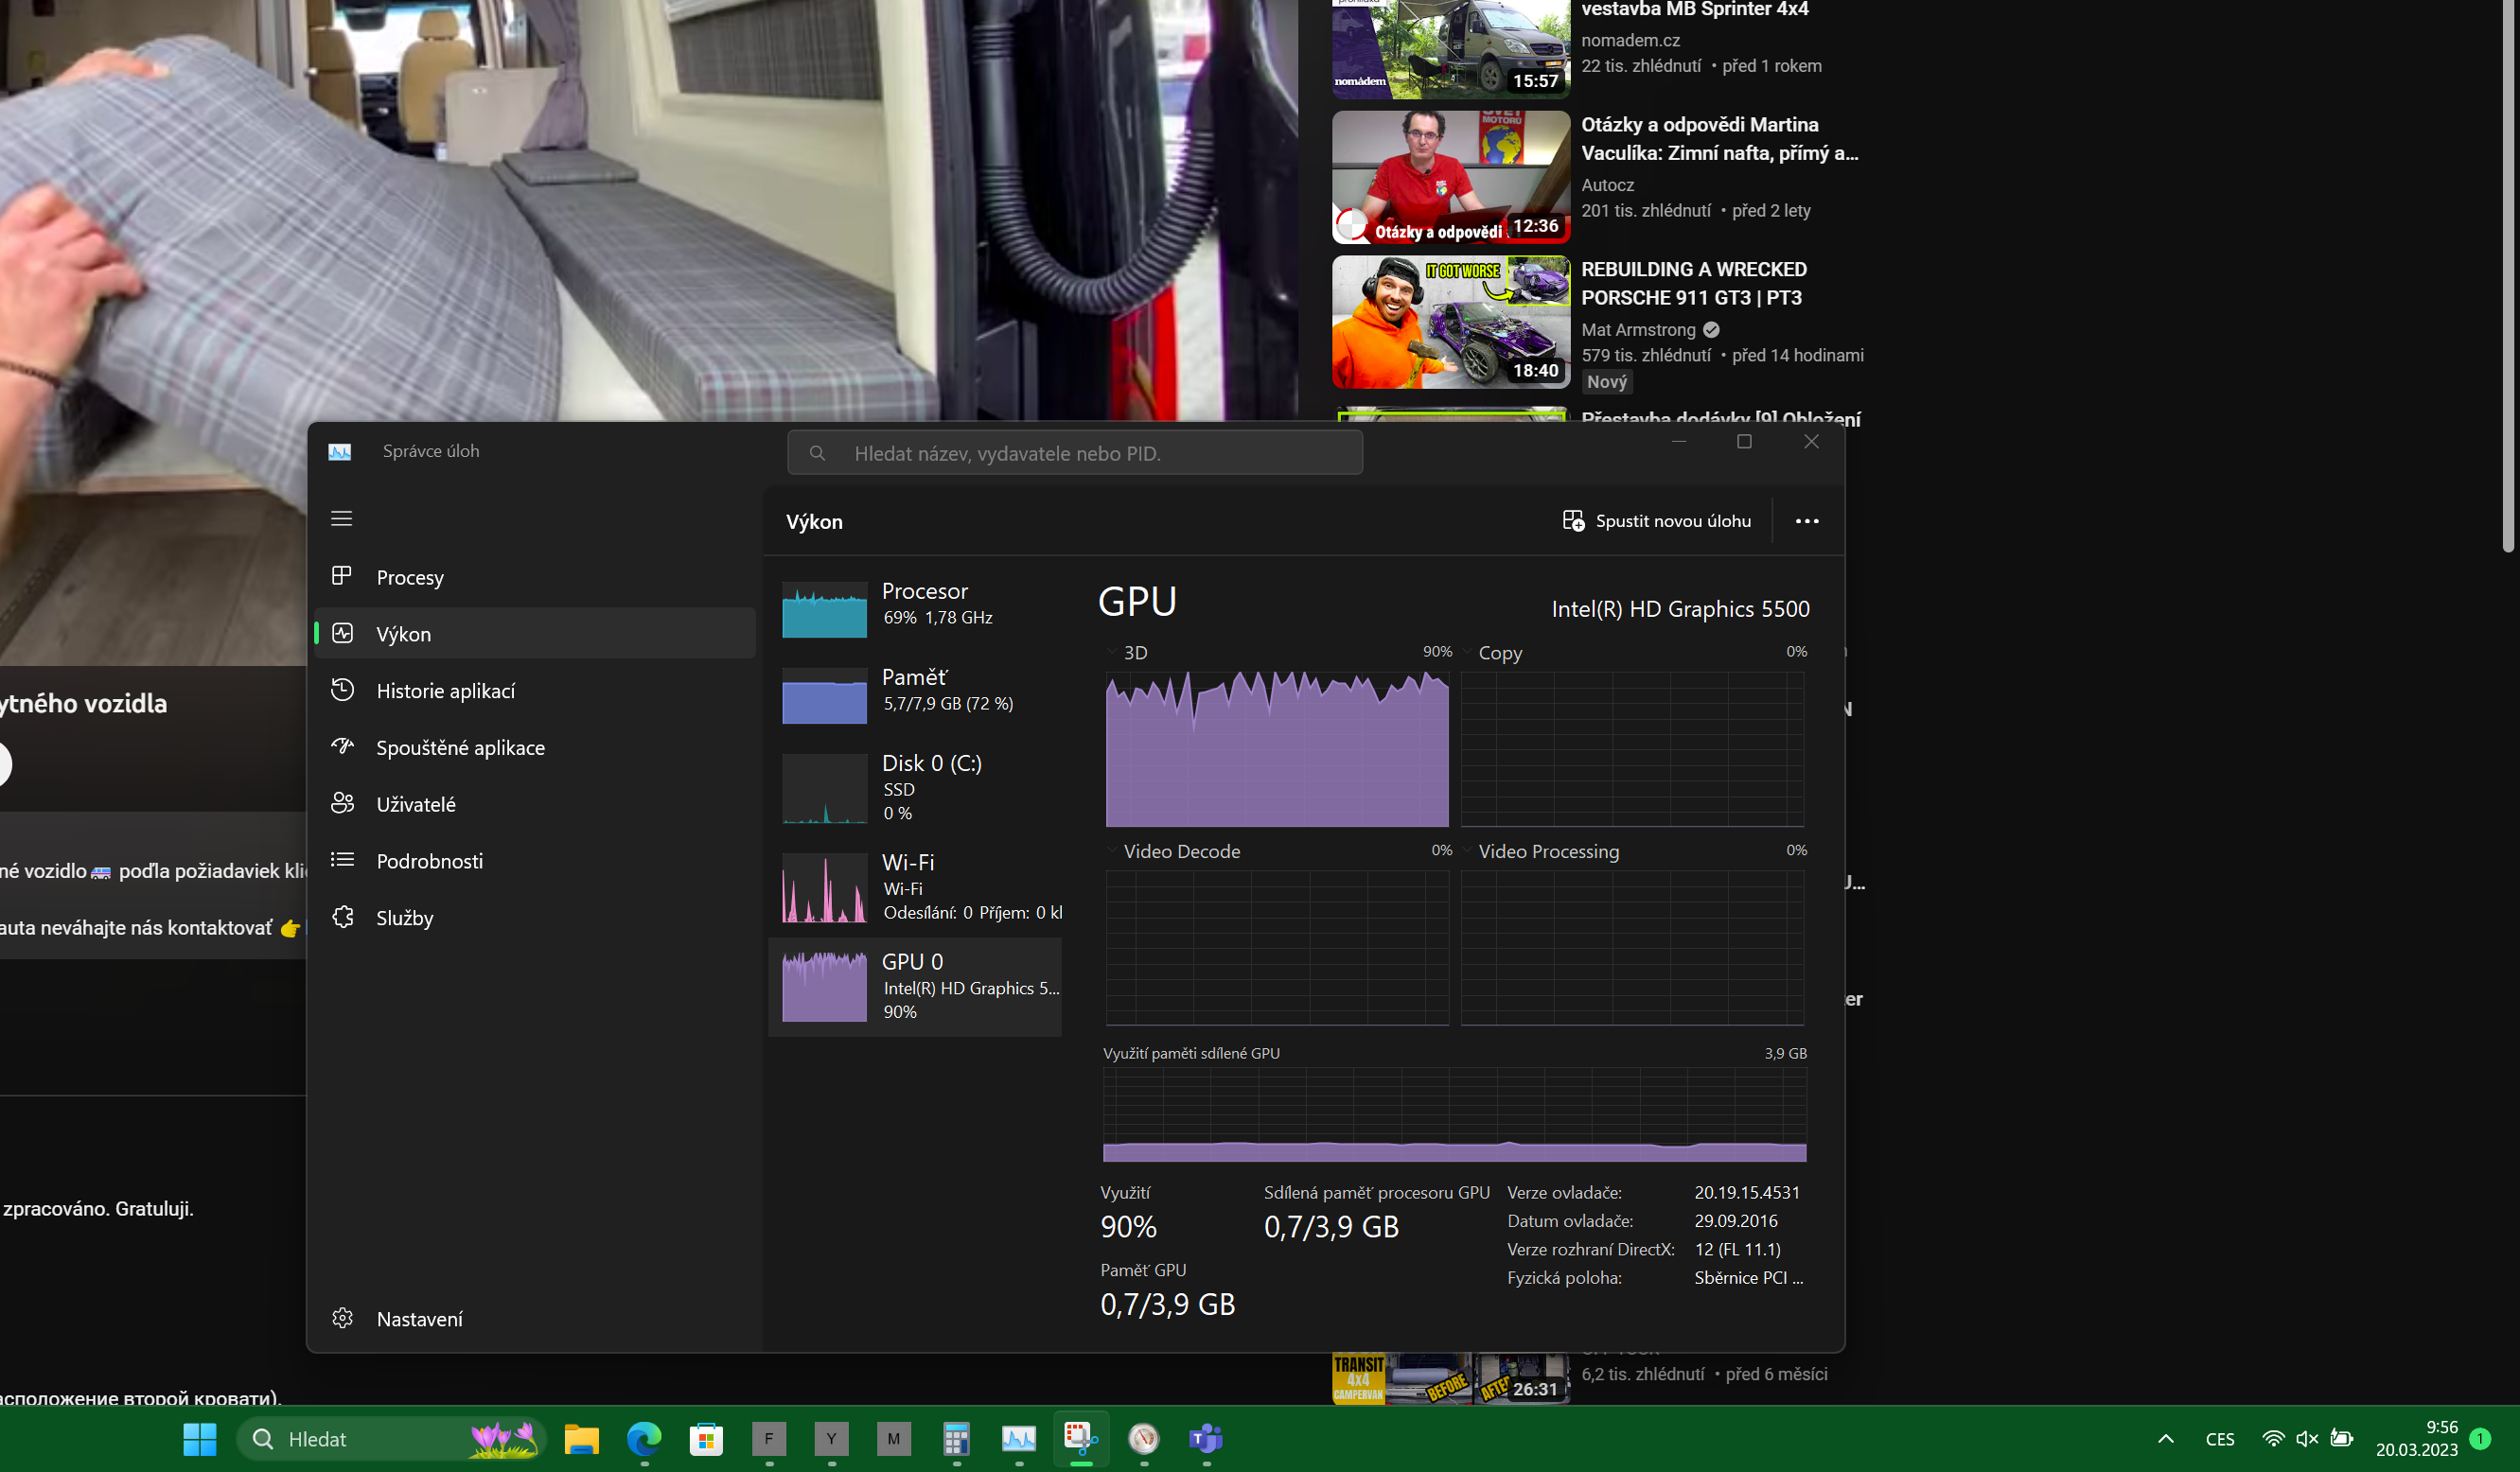The height and width of the screenshot is (1472, 2520).
Task: Click the Historie aplikací clock icon
Action: pos(342,690)
